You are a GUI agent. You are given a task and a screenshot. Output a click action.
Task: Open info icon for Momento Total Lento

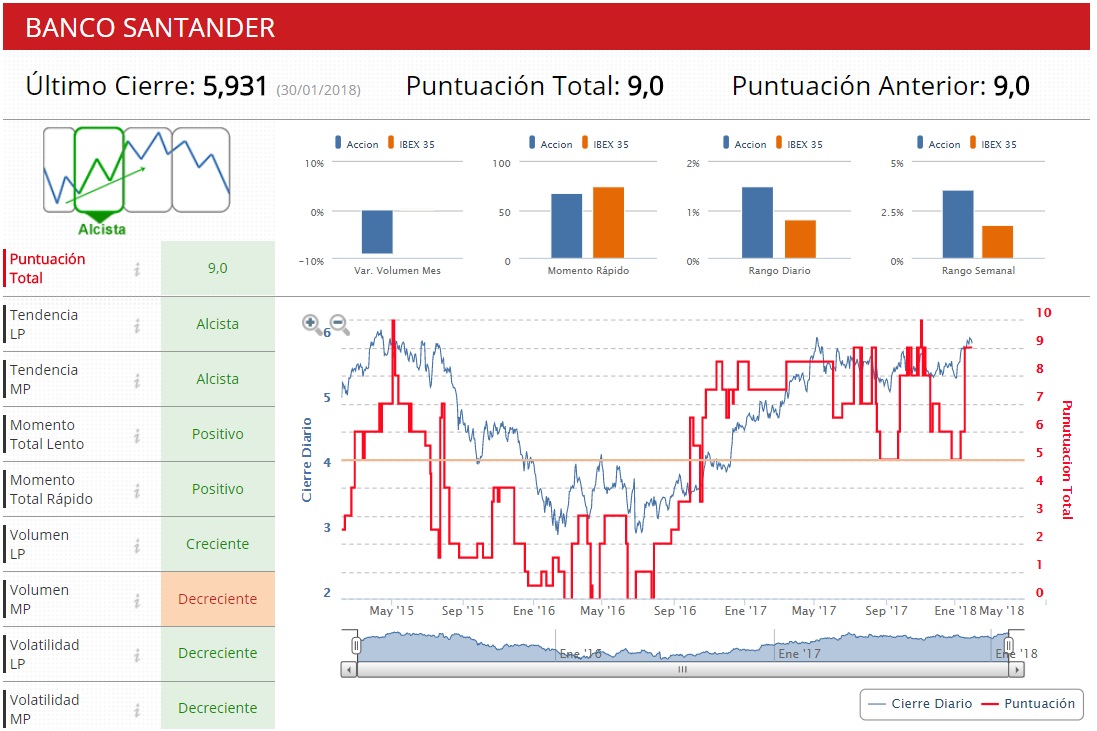pos(137,435)
